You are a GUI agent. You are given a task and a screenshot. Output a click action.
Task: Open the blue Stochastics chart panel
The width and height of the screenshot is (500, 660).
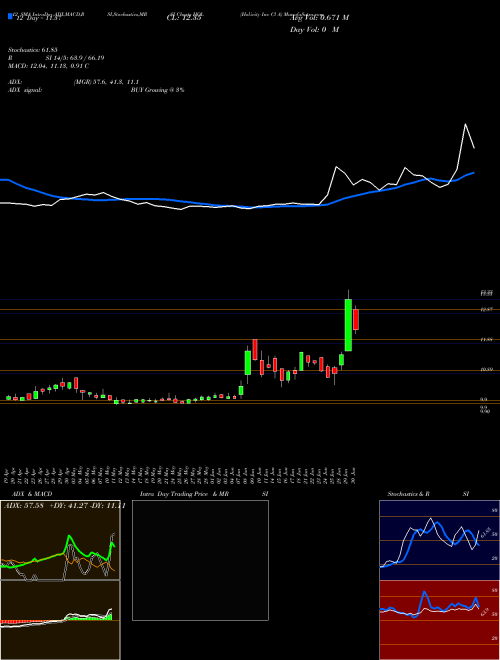click(x=439, y=540)
